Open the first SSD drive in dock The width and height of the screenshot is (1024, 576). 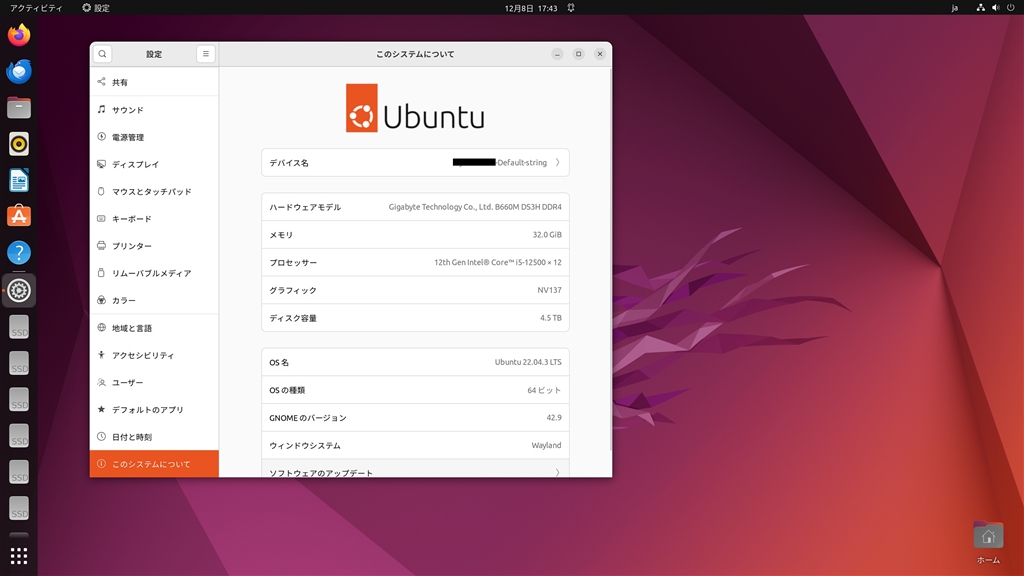tap(19, 327)
